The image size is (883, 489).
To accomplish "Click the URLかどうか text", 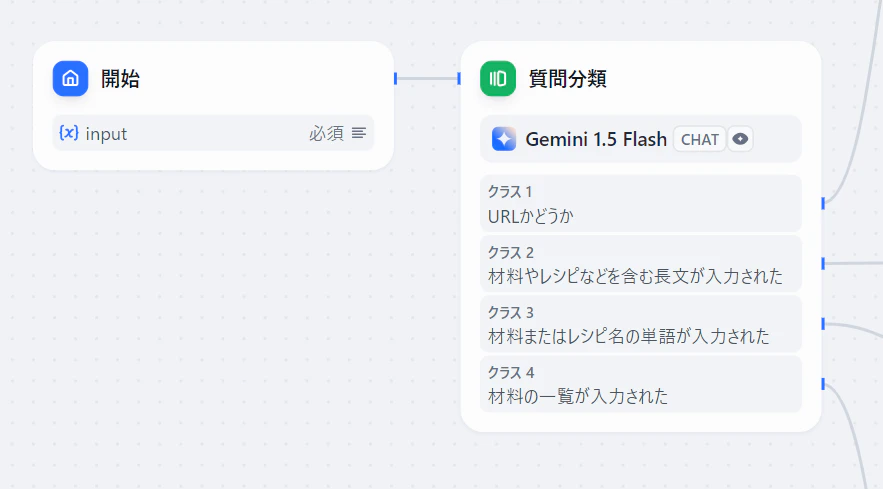I will pyautogui.click(x=530, y=216).
